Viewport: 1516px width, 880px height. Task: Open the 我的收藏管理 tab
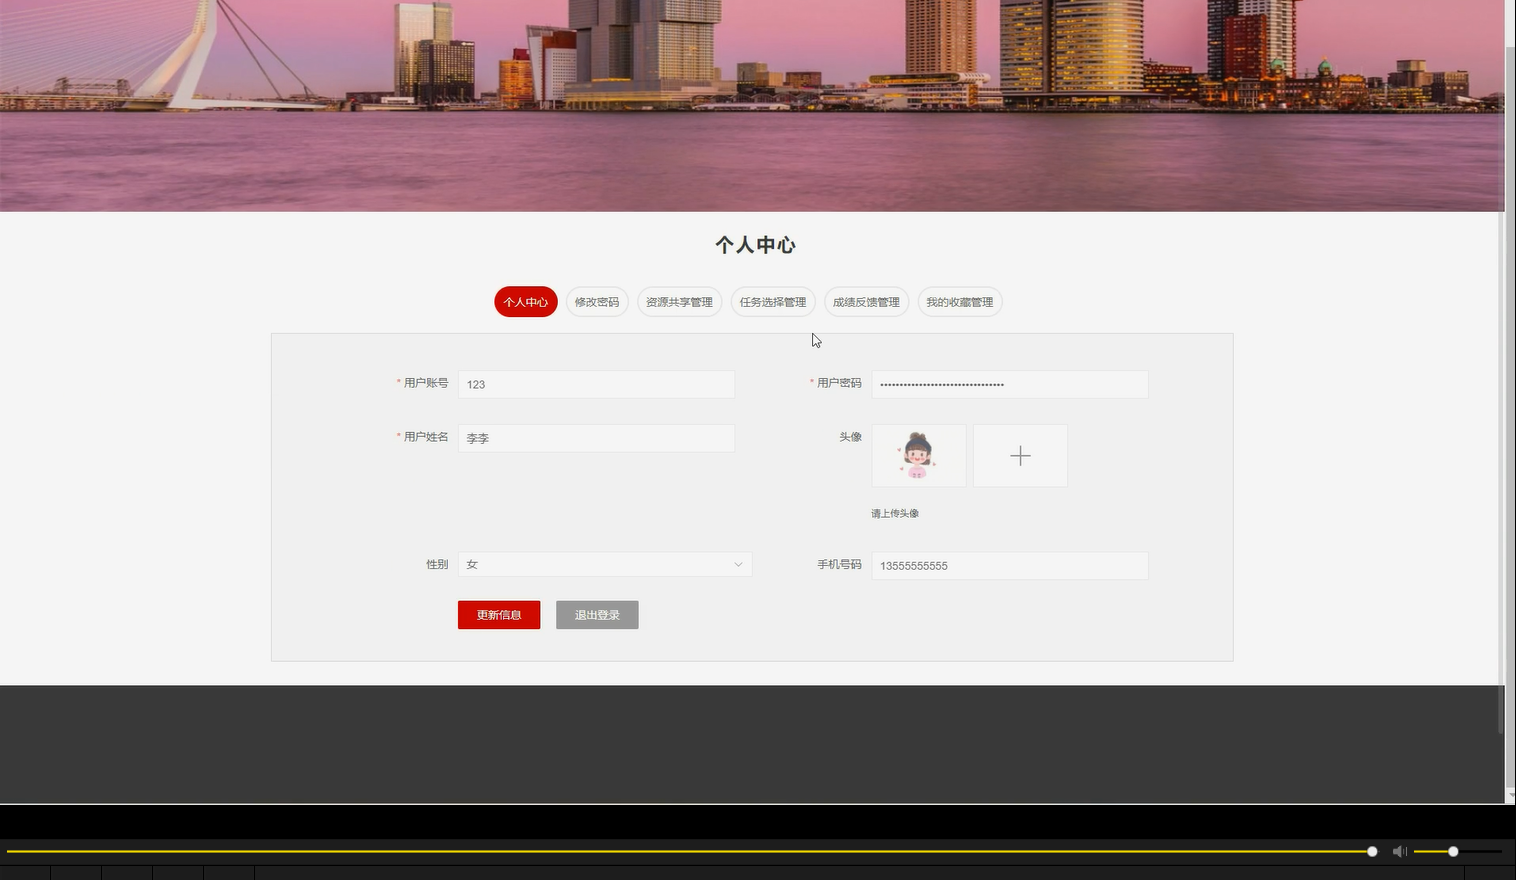pos(958,301)
